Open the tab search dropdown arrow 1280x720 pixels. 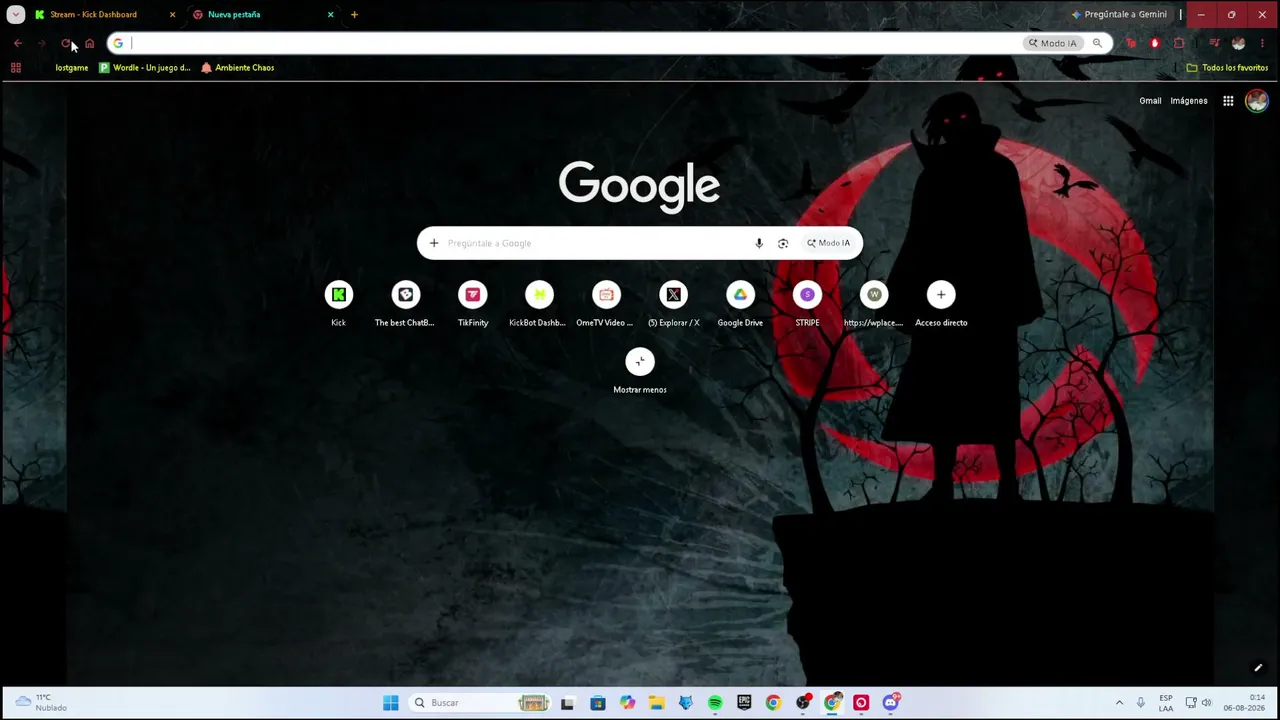pyautogui.click(x=15, y=14)
